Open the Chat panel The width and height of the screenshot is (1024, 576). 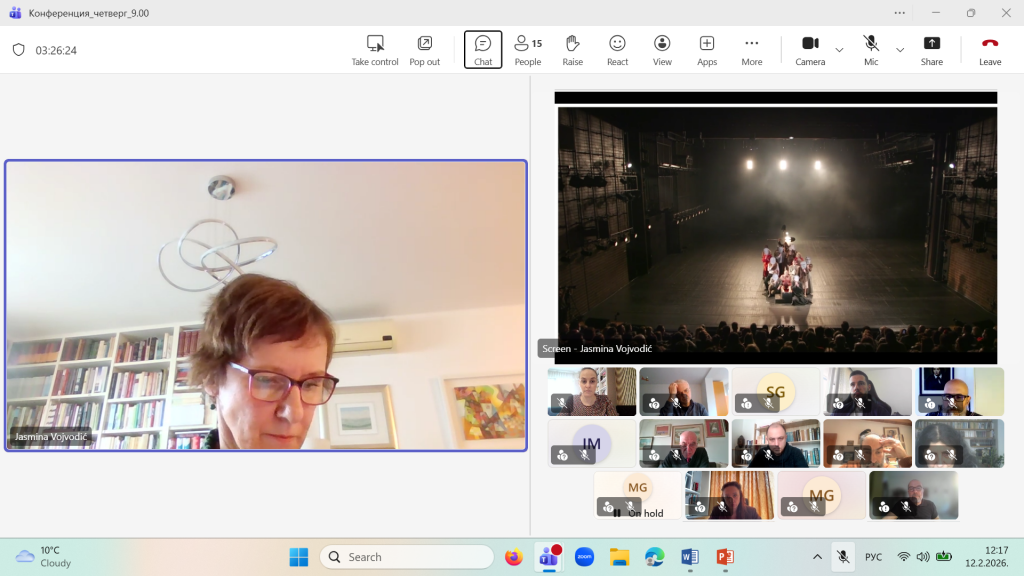483,49
